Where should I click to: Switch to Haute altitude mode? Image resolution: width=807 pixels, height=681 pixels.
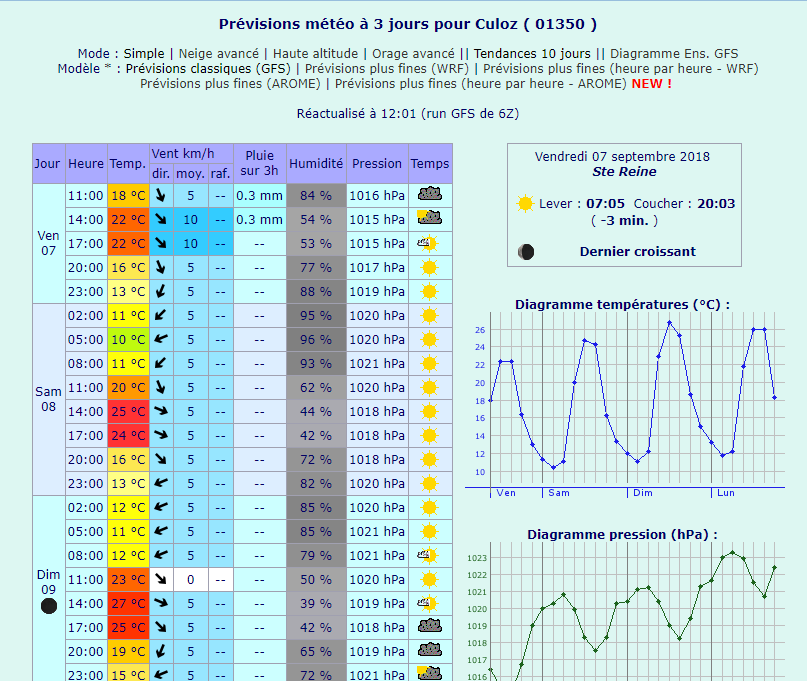coord(315,54)
